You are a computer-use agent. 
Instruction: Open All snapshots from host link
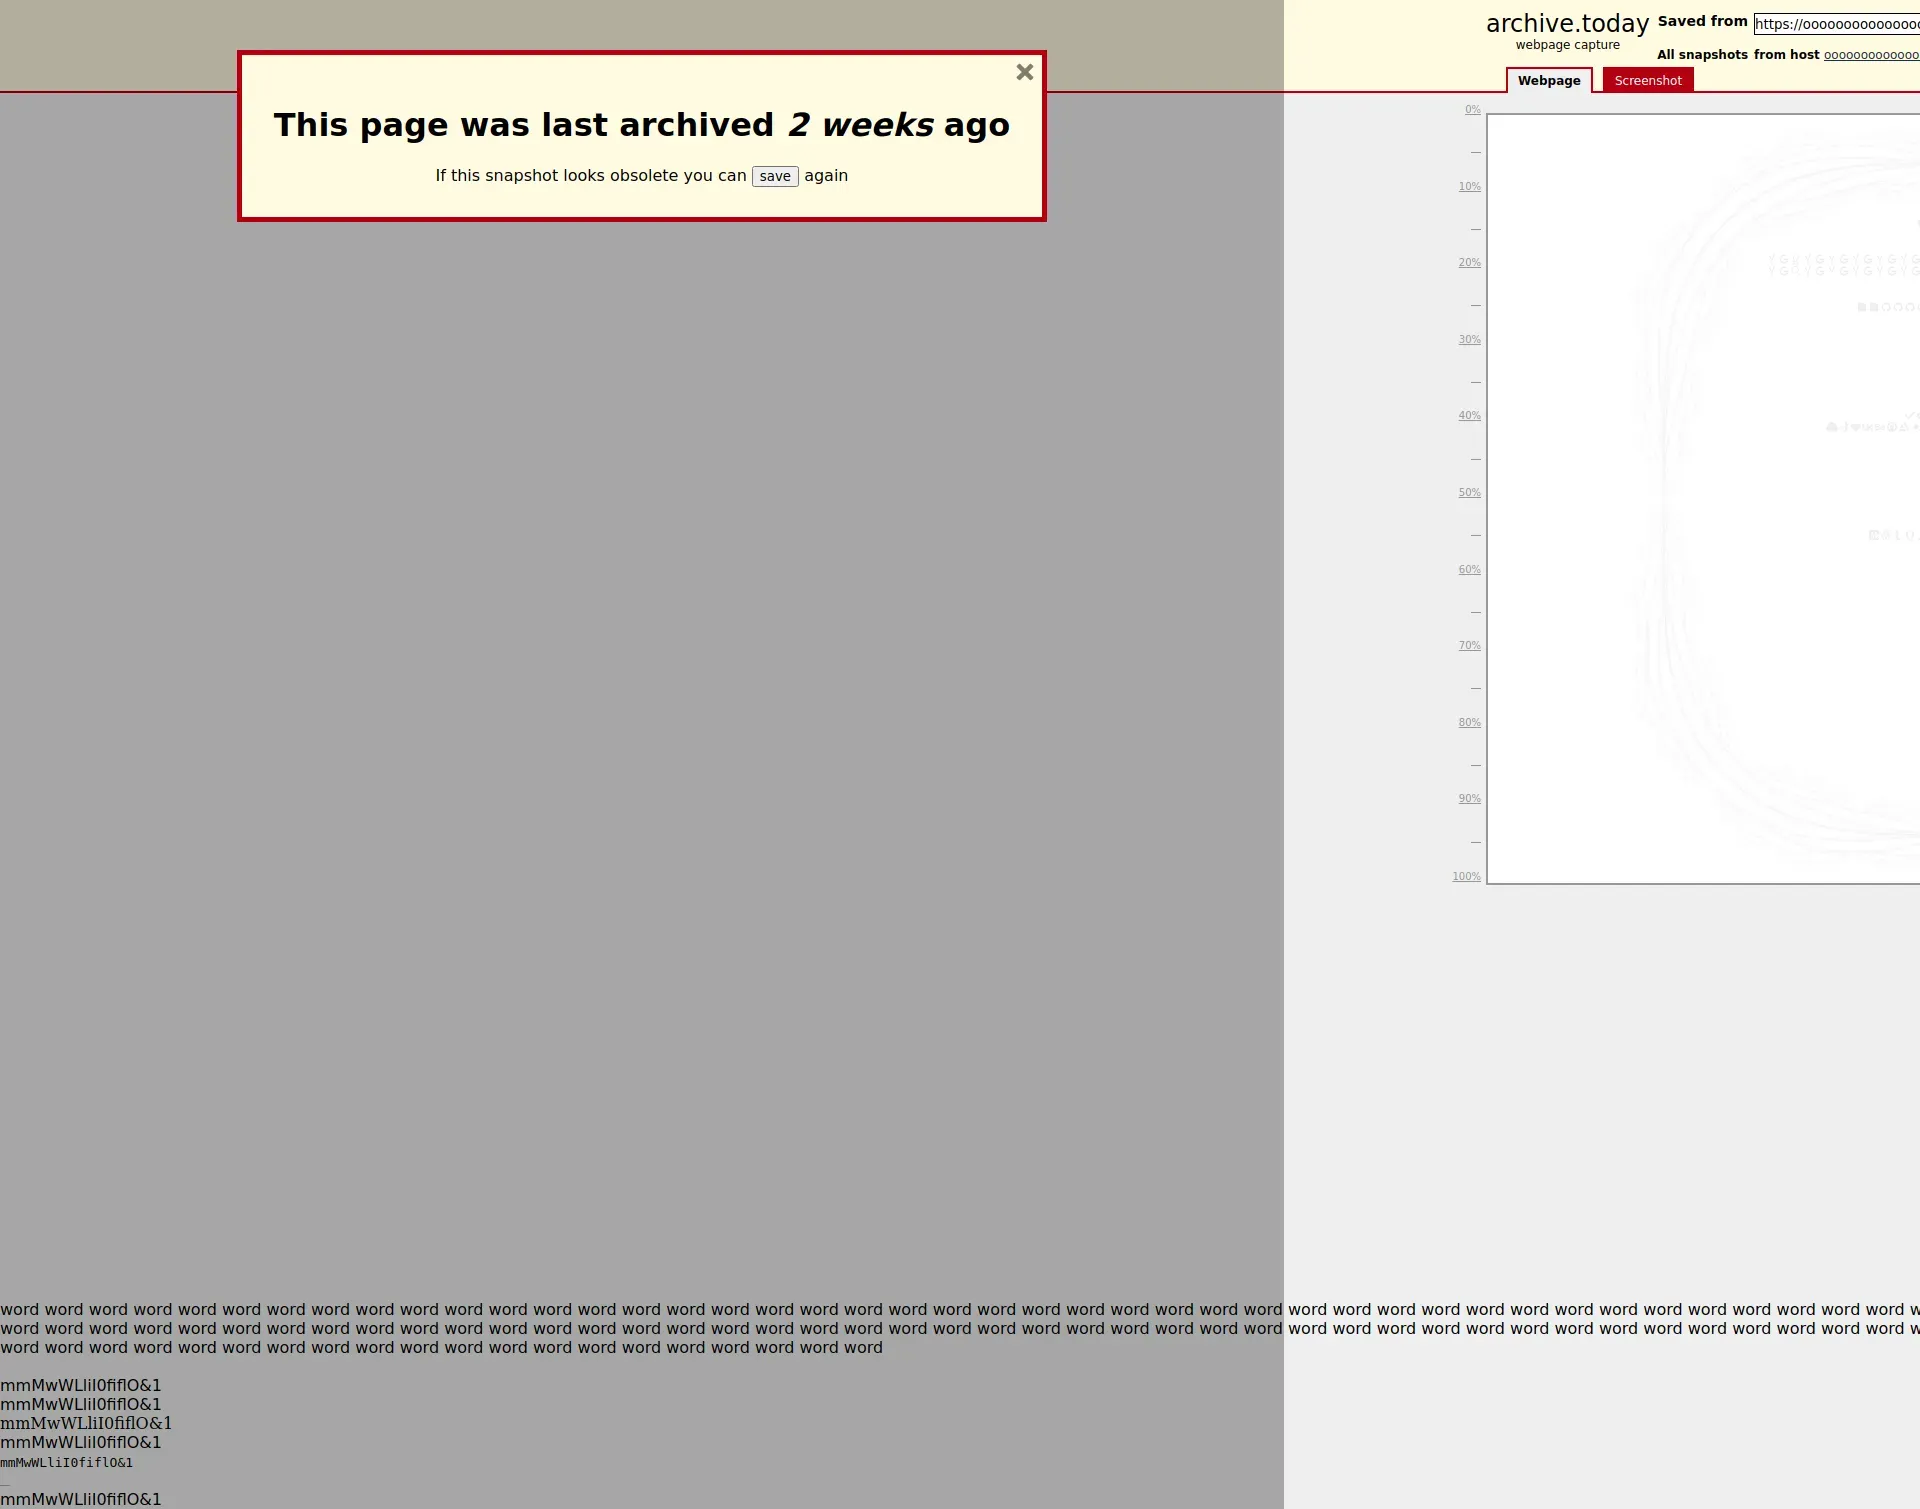click(1870, 55)
